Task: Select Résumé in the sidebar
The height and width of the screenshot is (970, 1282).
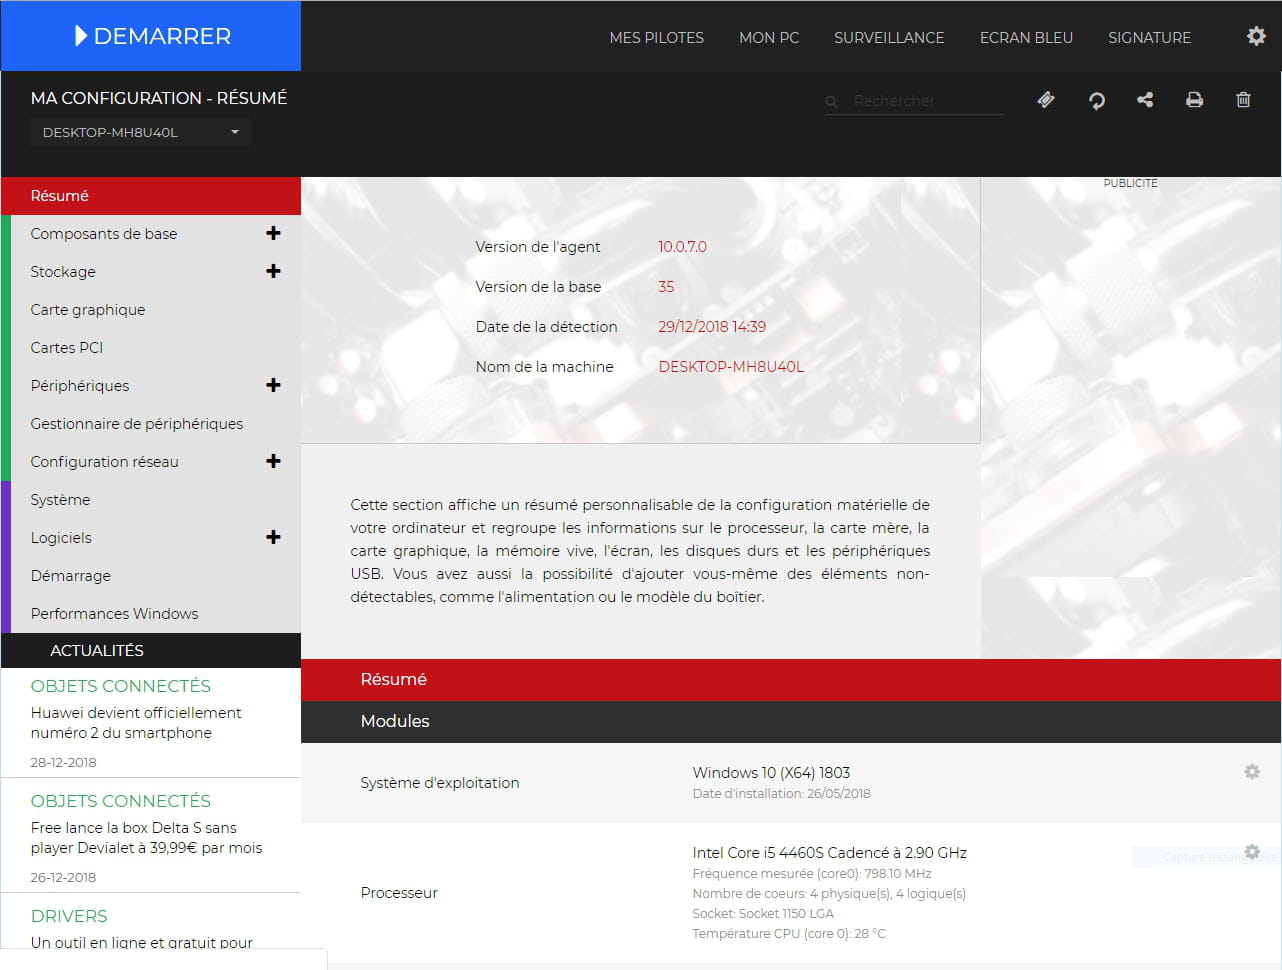Action: click(151, 196)
